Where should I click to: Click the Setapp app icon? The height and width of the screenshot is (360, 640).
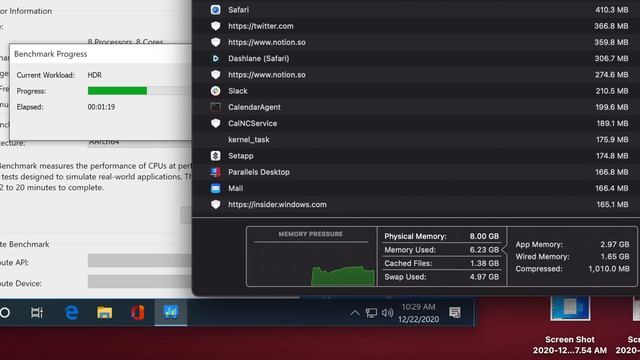(x=216, y=156)
